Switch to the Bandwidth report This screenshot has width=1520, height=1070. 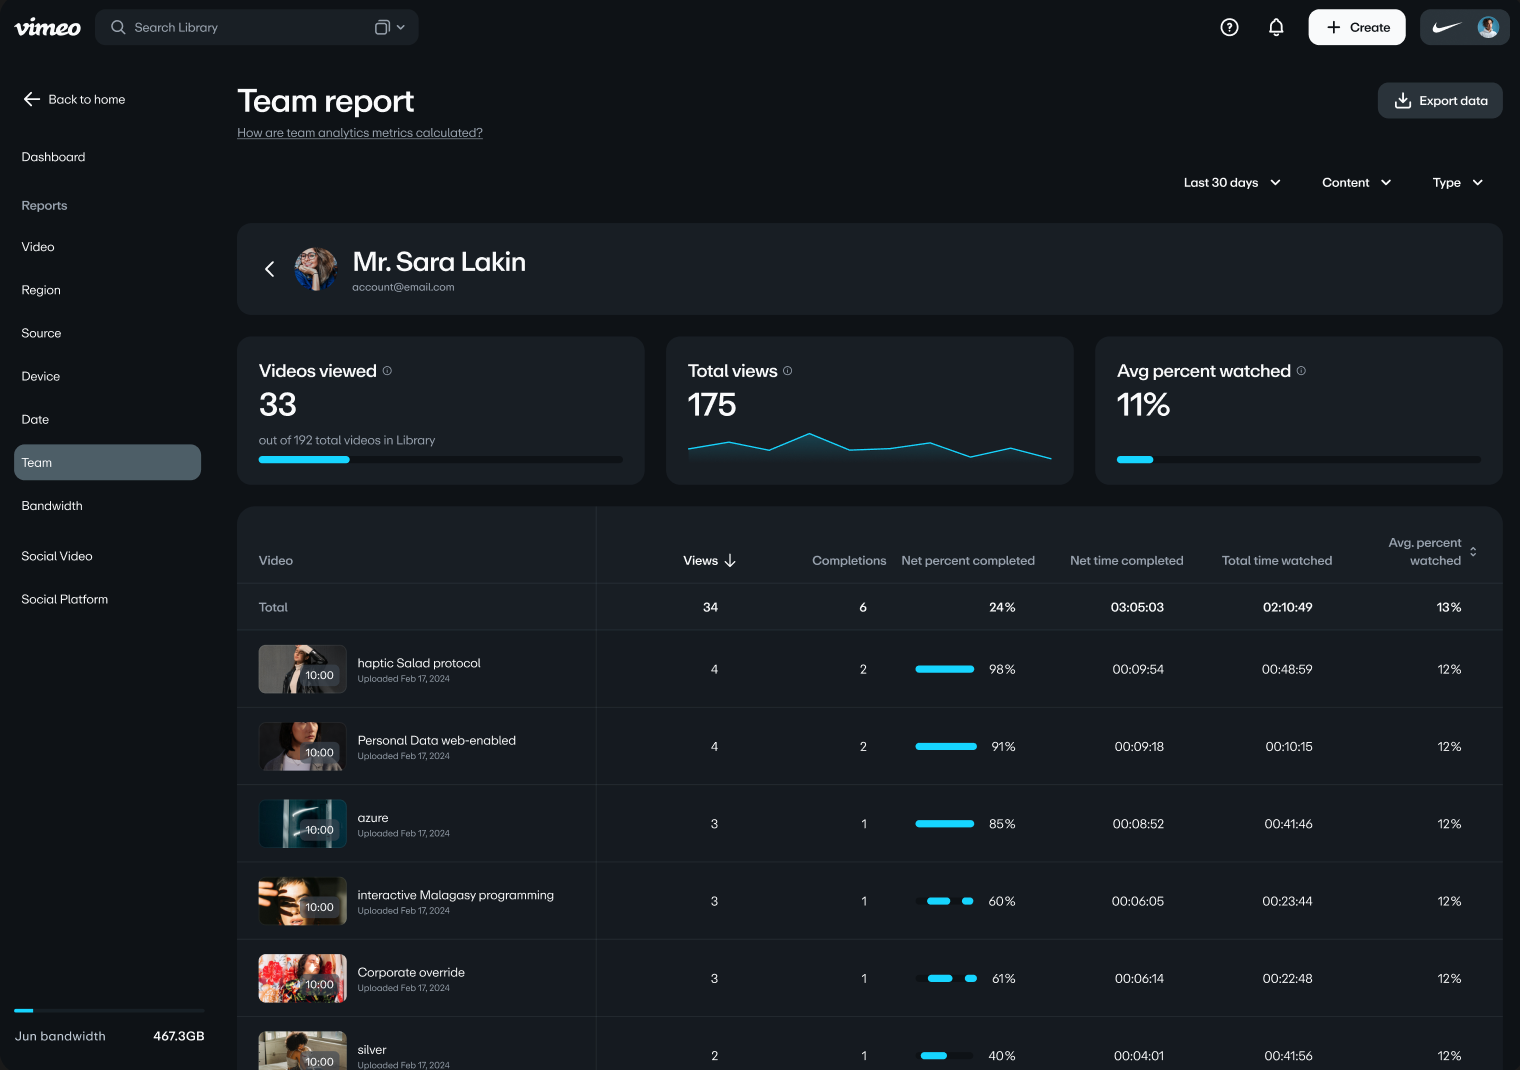point(52,505)
